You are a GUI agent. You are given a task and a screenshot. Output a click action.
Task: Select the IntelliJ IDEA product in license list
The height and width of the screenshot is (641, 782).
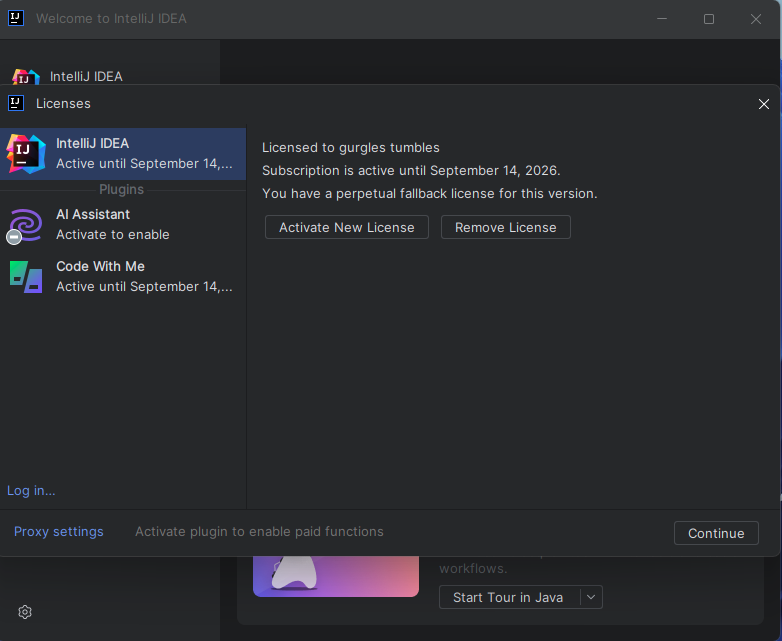coord(122,153)
